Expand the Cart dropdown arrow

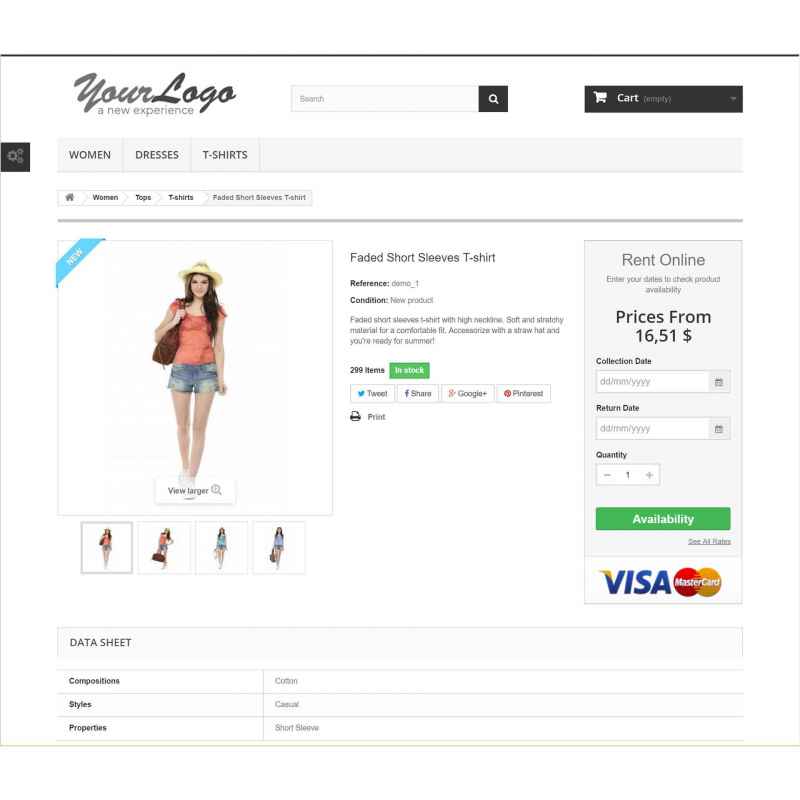click(x=733, y=98)
